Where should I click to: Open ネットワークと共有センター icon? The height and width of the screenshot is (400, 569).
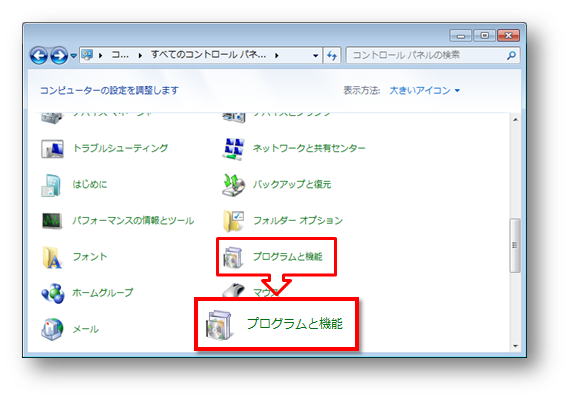click(x=233, y=148)
